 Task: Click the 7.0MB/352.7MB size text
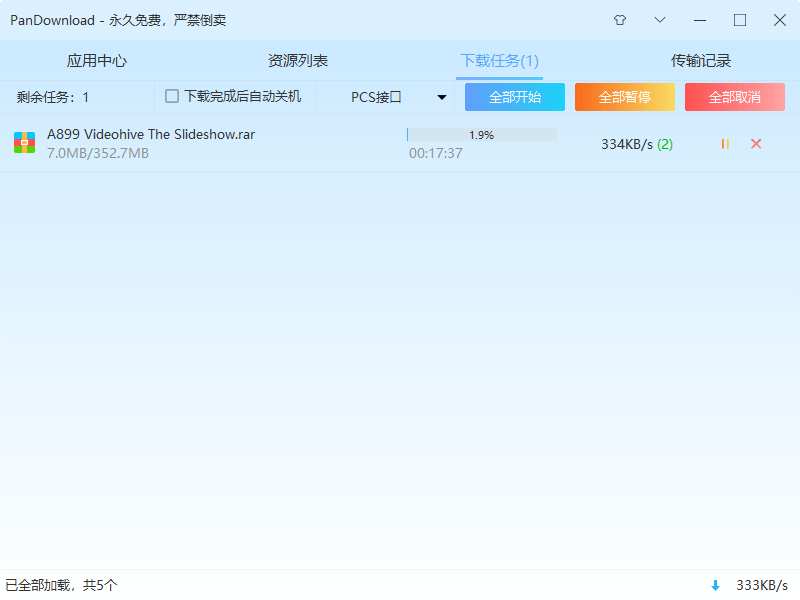point(98,153)
